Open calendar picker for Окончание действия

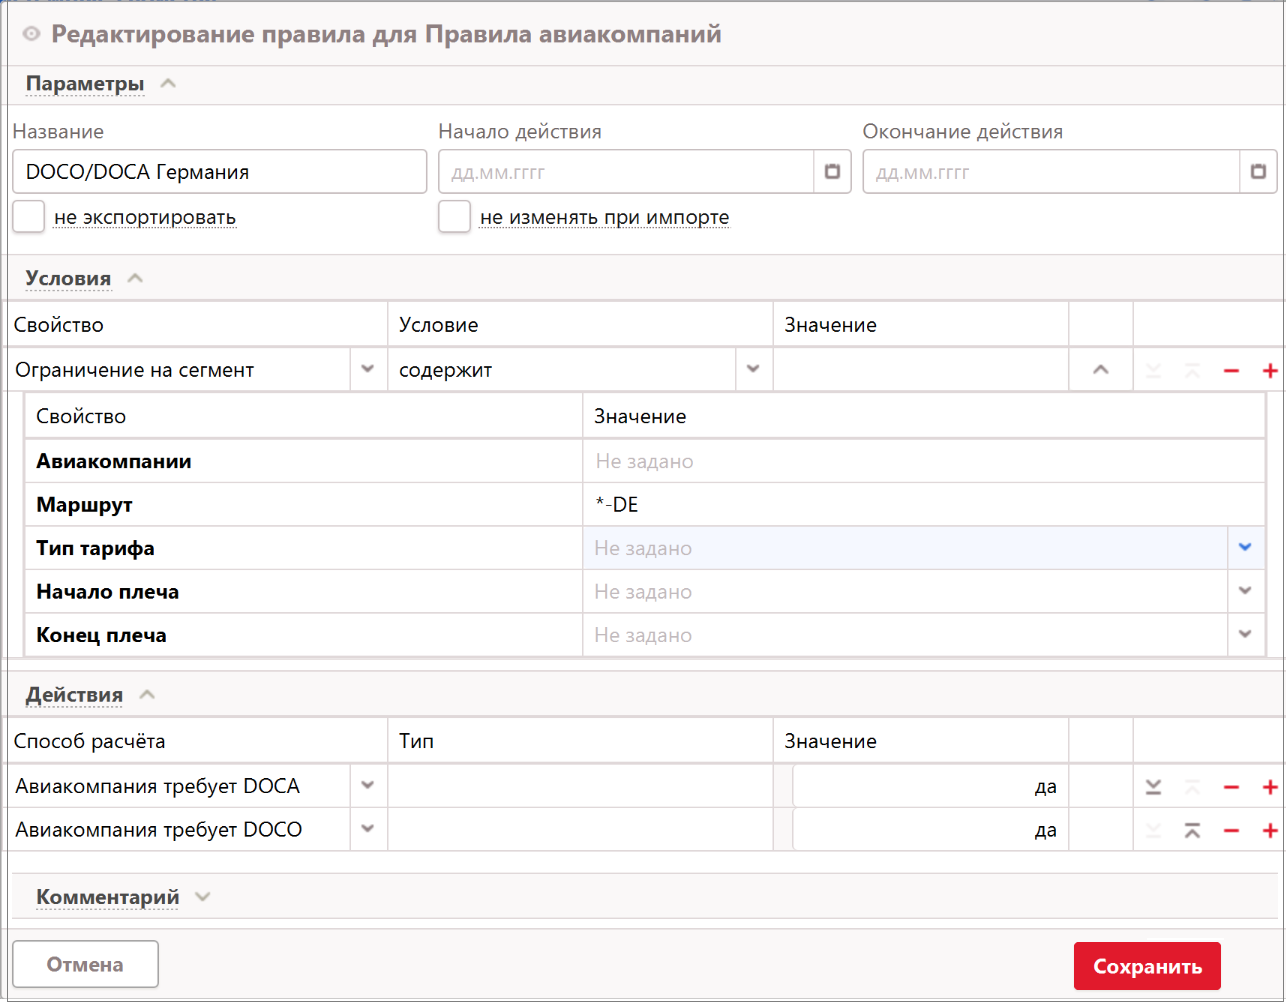[1258, 172]
